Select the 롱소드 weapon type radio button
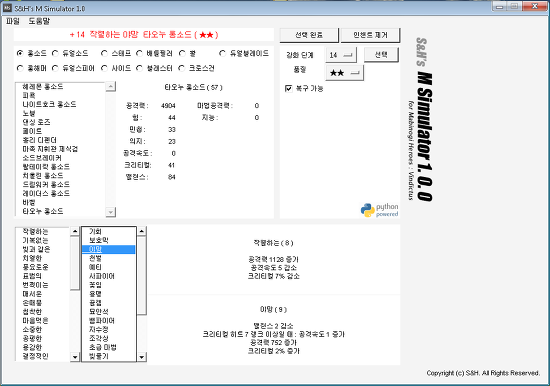Viewport: 550px width, 386px height. [x=20, y=53]
